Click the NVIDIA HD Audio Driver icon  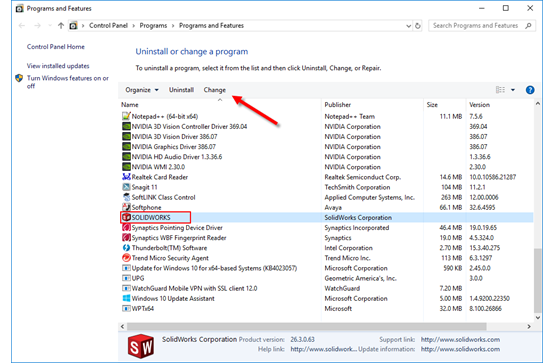pyautogui.click(x=126, y=157)
